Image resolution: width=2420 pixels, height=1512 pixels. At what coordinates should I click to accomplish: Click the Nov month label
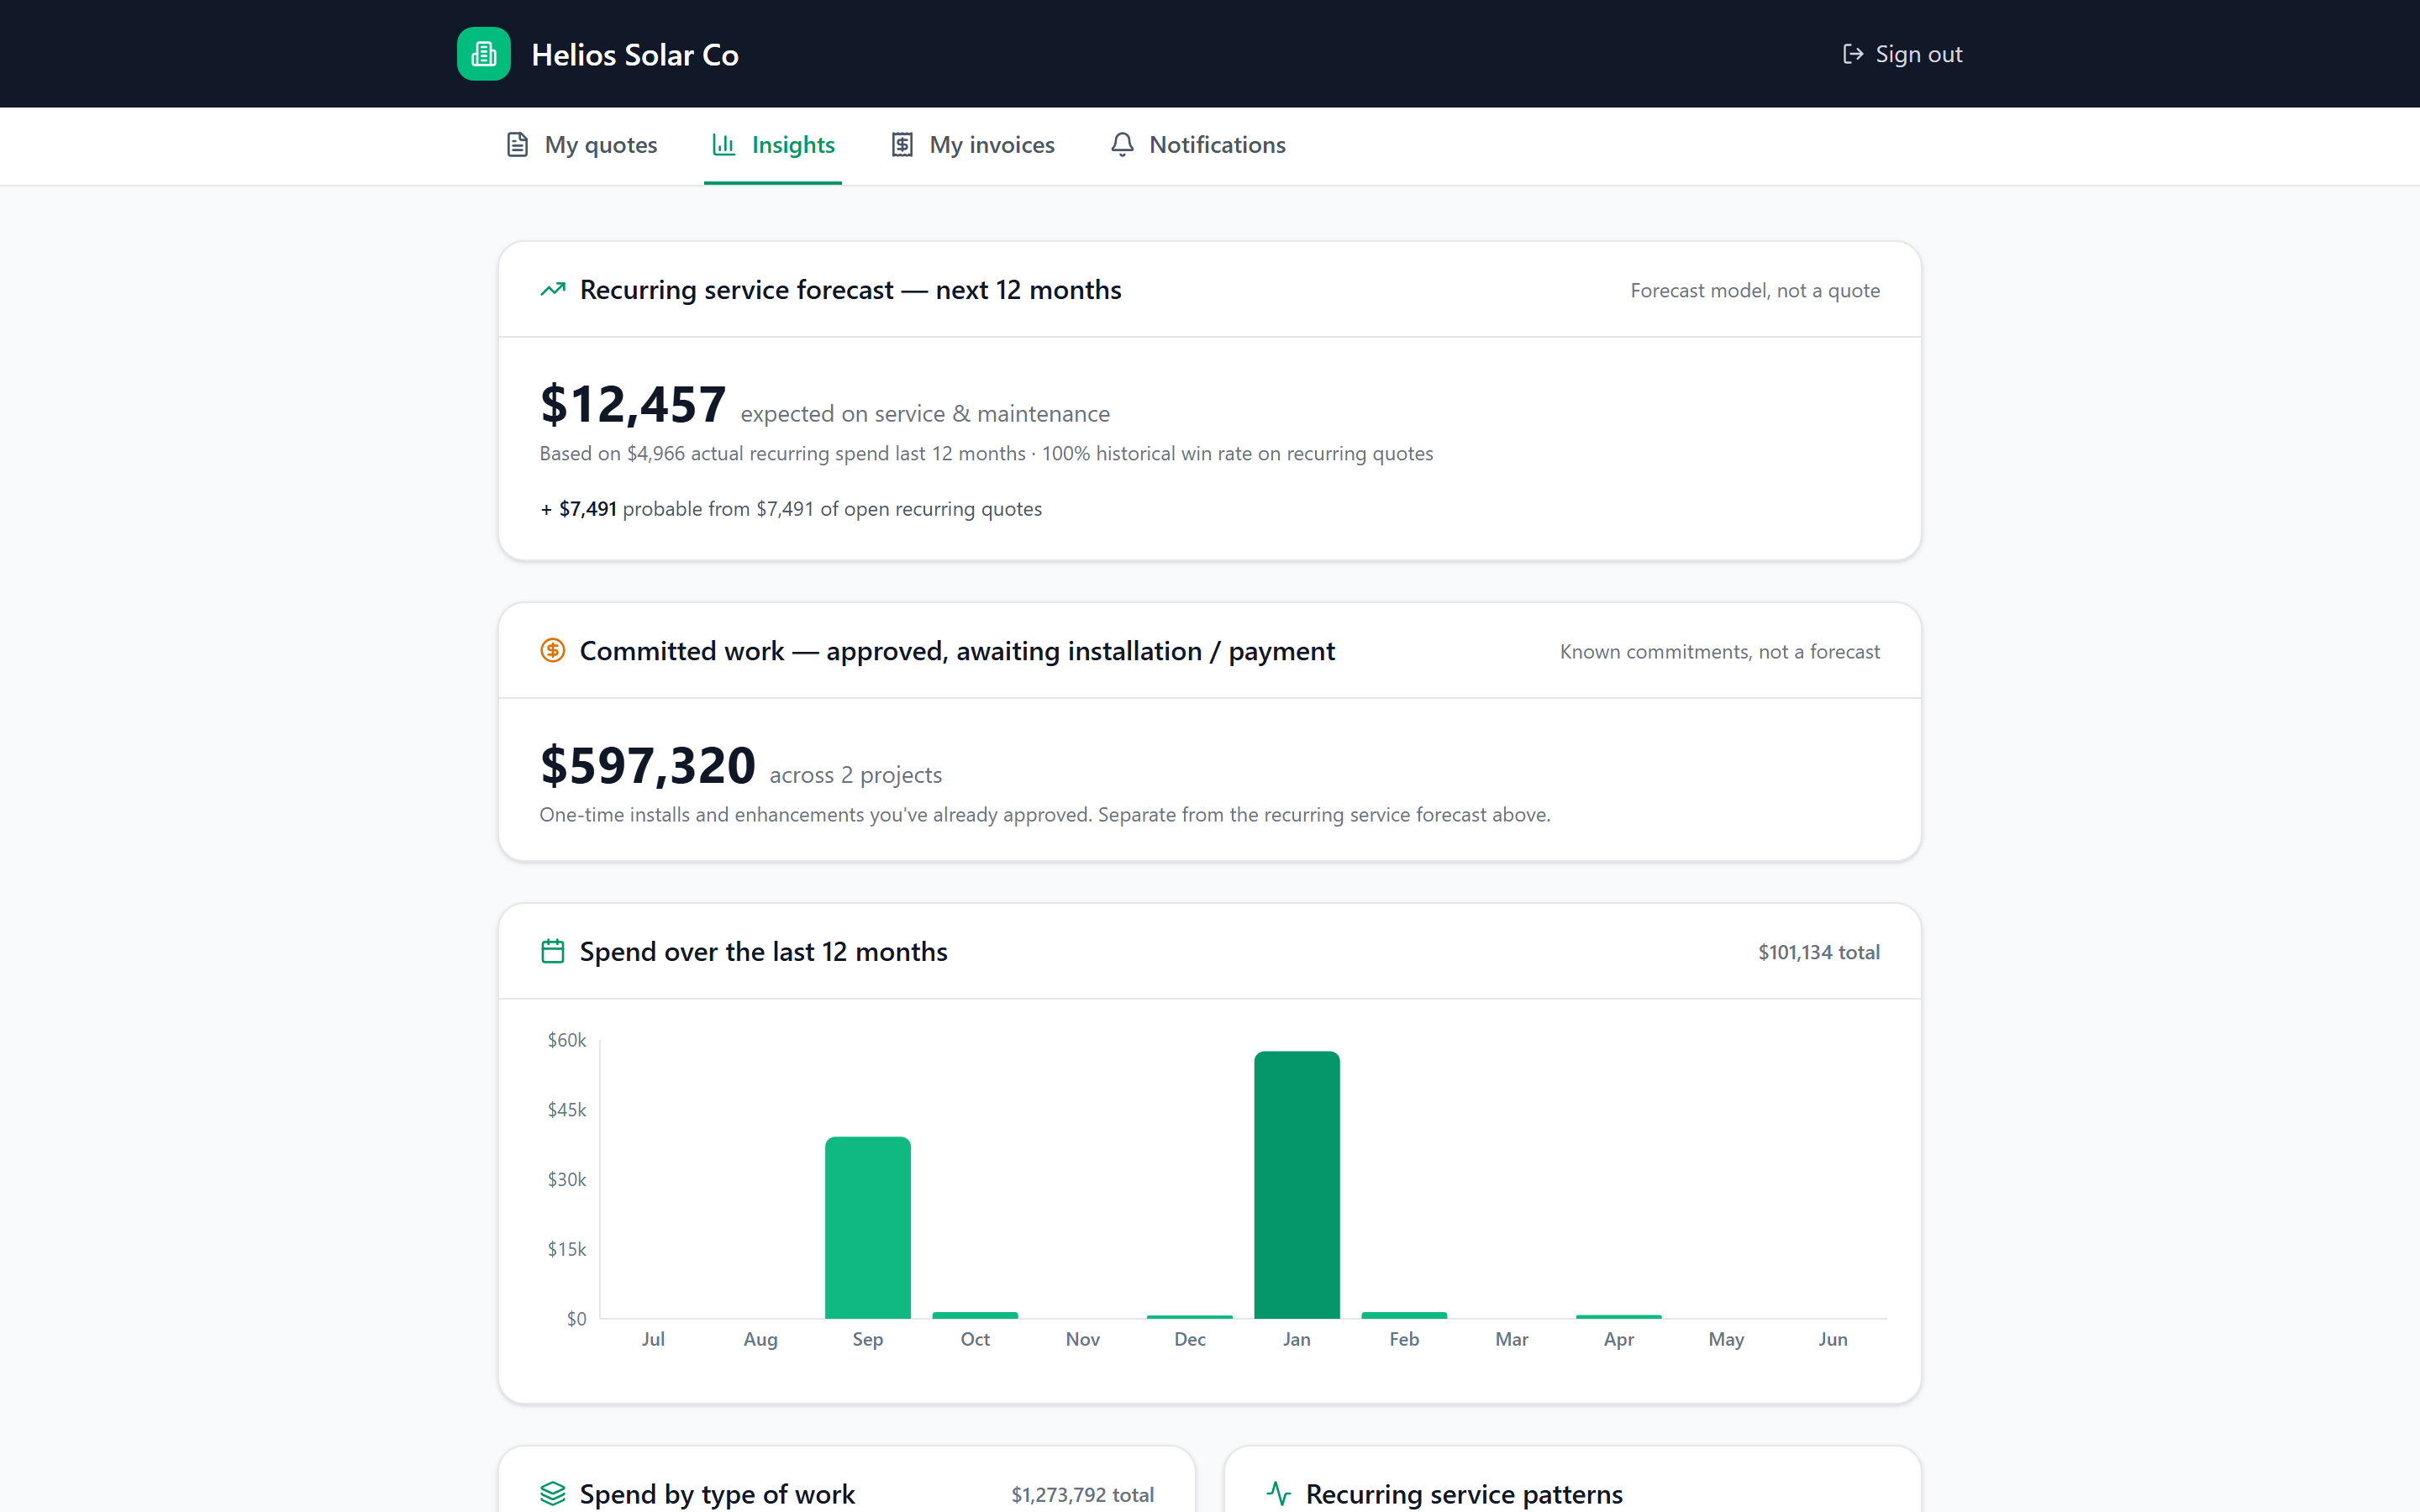point(1083,1339)
